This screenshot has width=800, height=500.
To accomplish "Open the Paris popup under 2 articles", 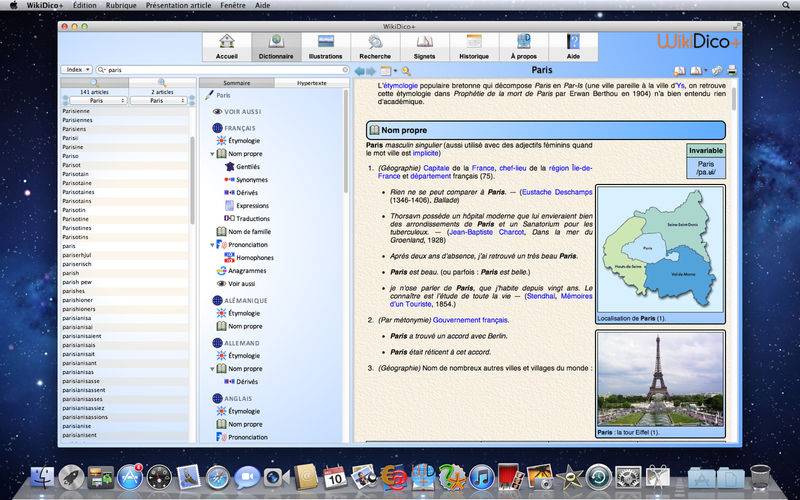I will [x=158, y=101].
